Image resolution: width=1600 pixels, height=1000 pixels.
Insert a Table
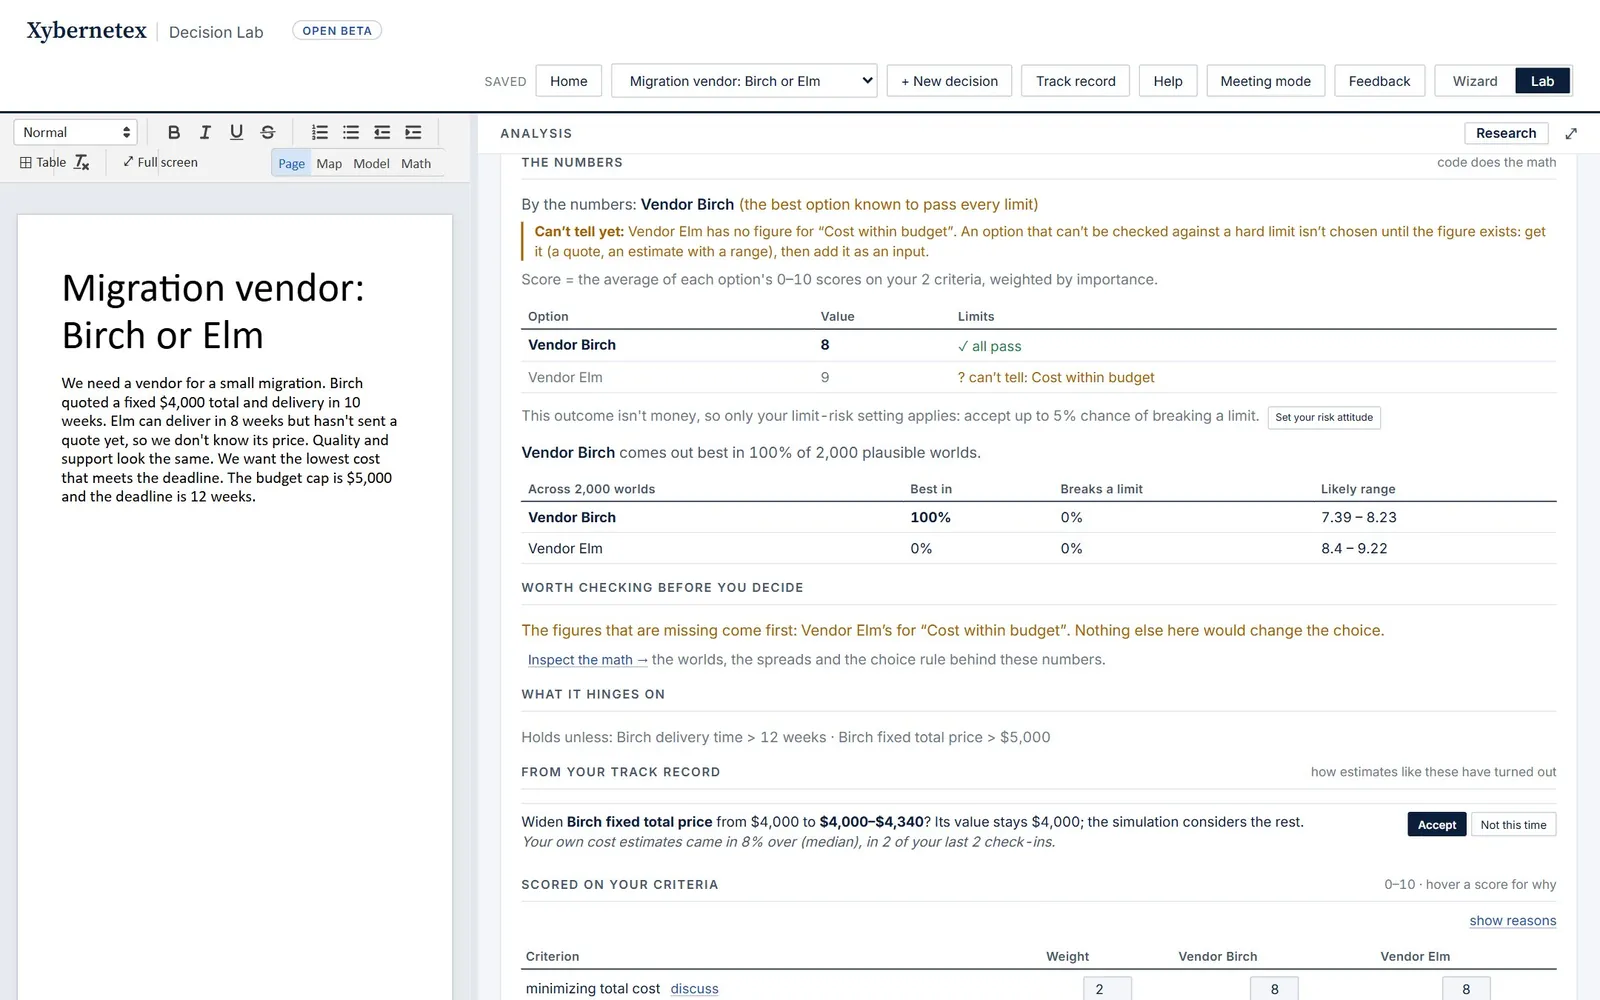pos(43,162)
